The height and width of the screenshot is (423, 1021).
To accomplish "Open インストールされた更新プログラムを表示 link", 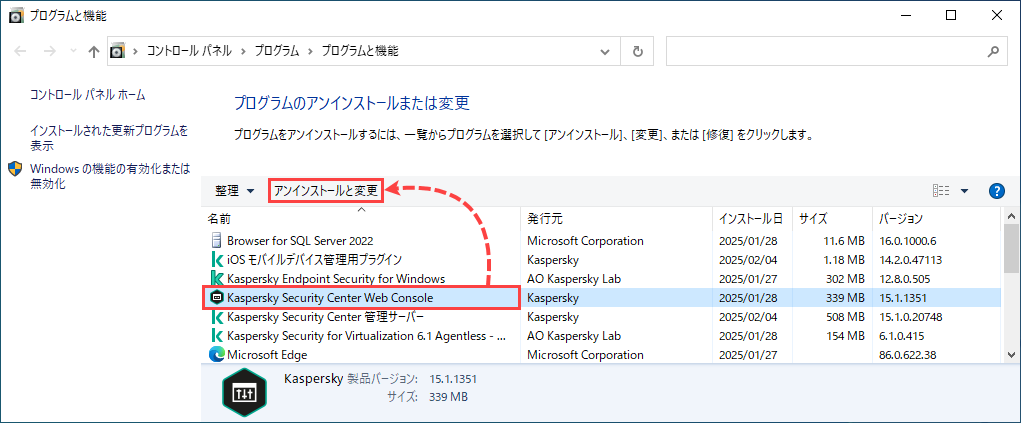I will click(x=109, y=139).
